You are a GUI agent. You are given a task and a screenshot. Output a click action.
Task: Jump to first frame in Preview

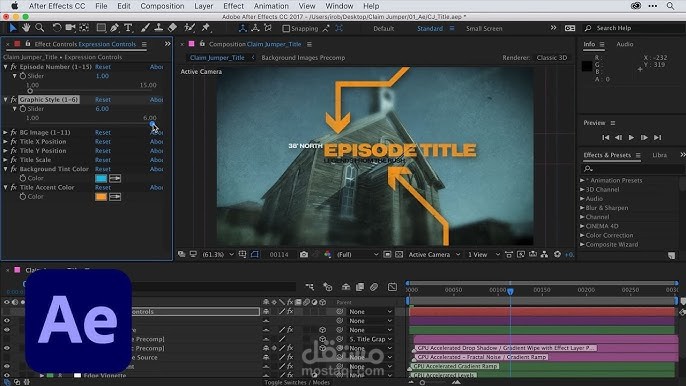pos(606,137)
